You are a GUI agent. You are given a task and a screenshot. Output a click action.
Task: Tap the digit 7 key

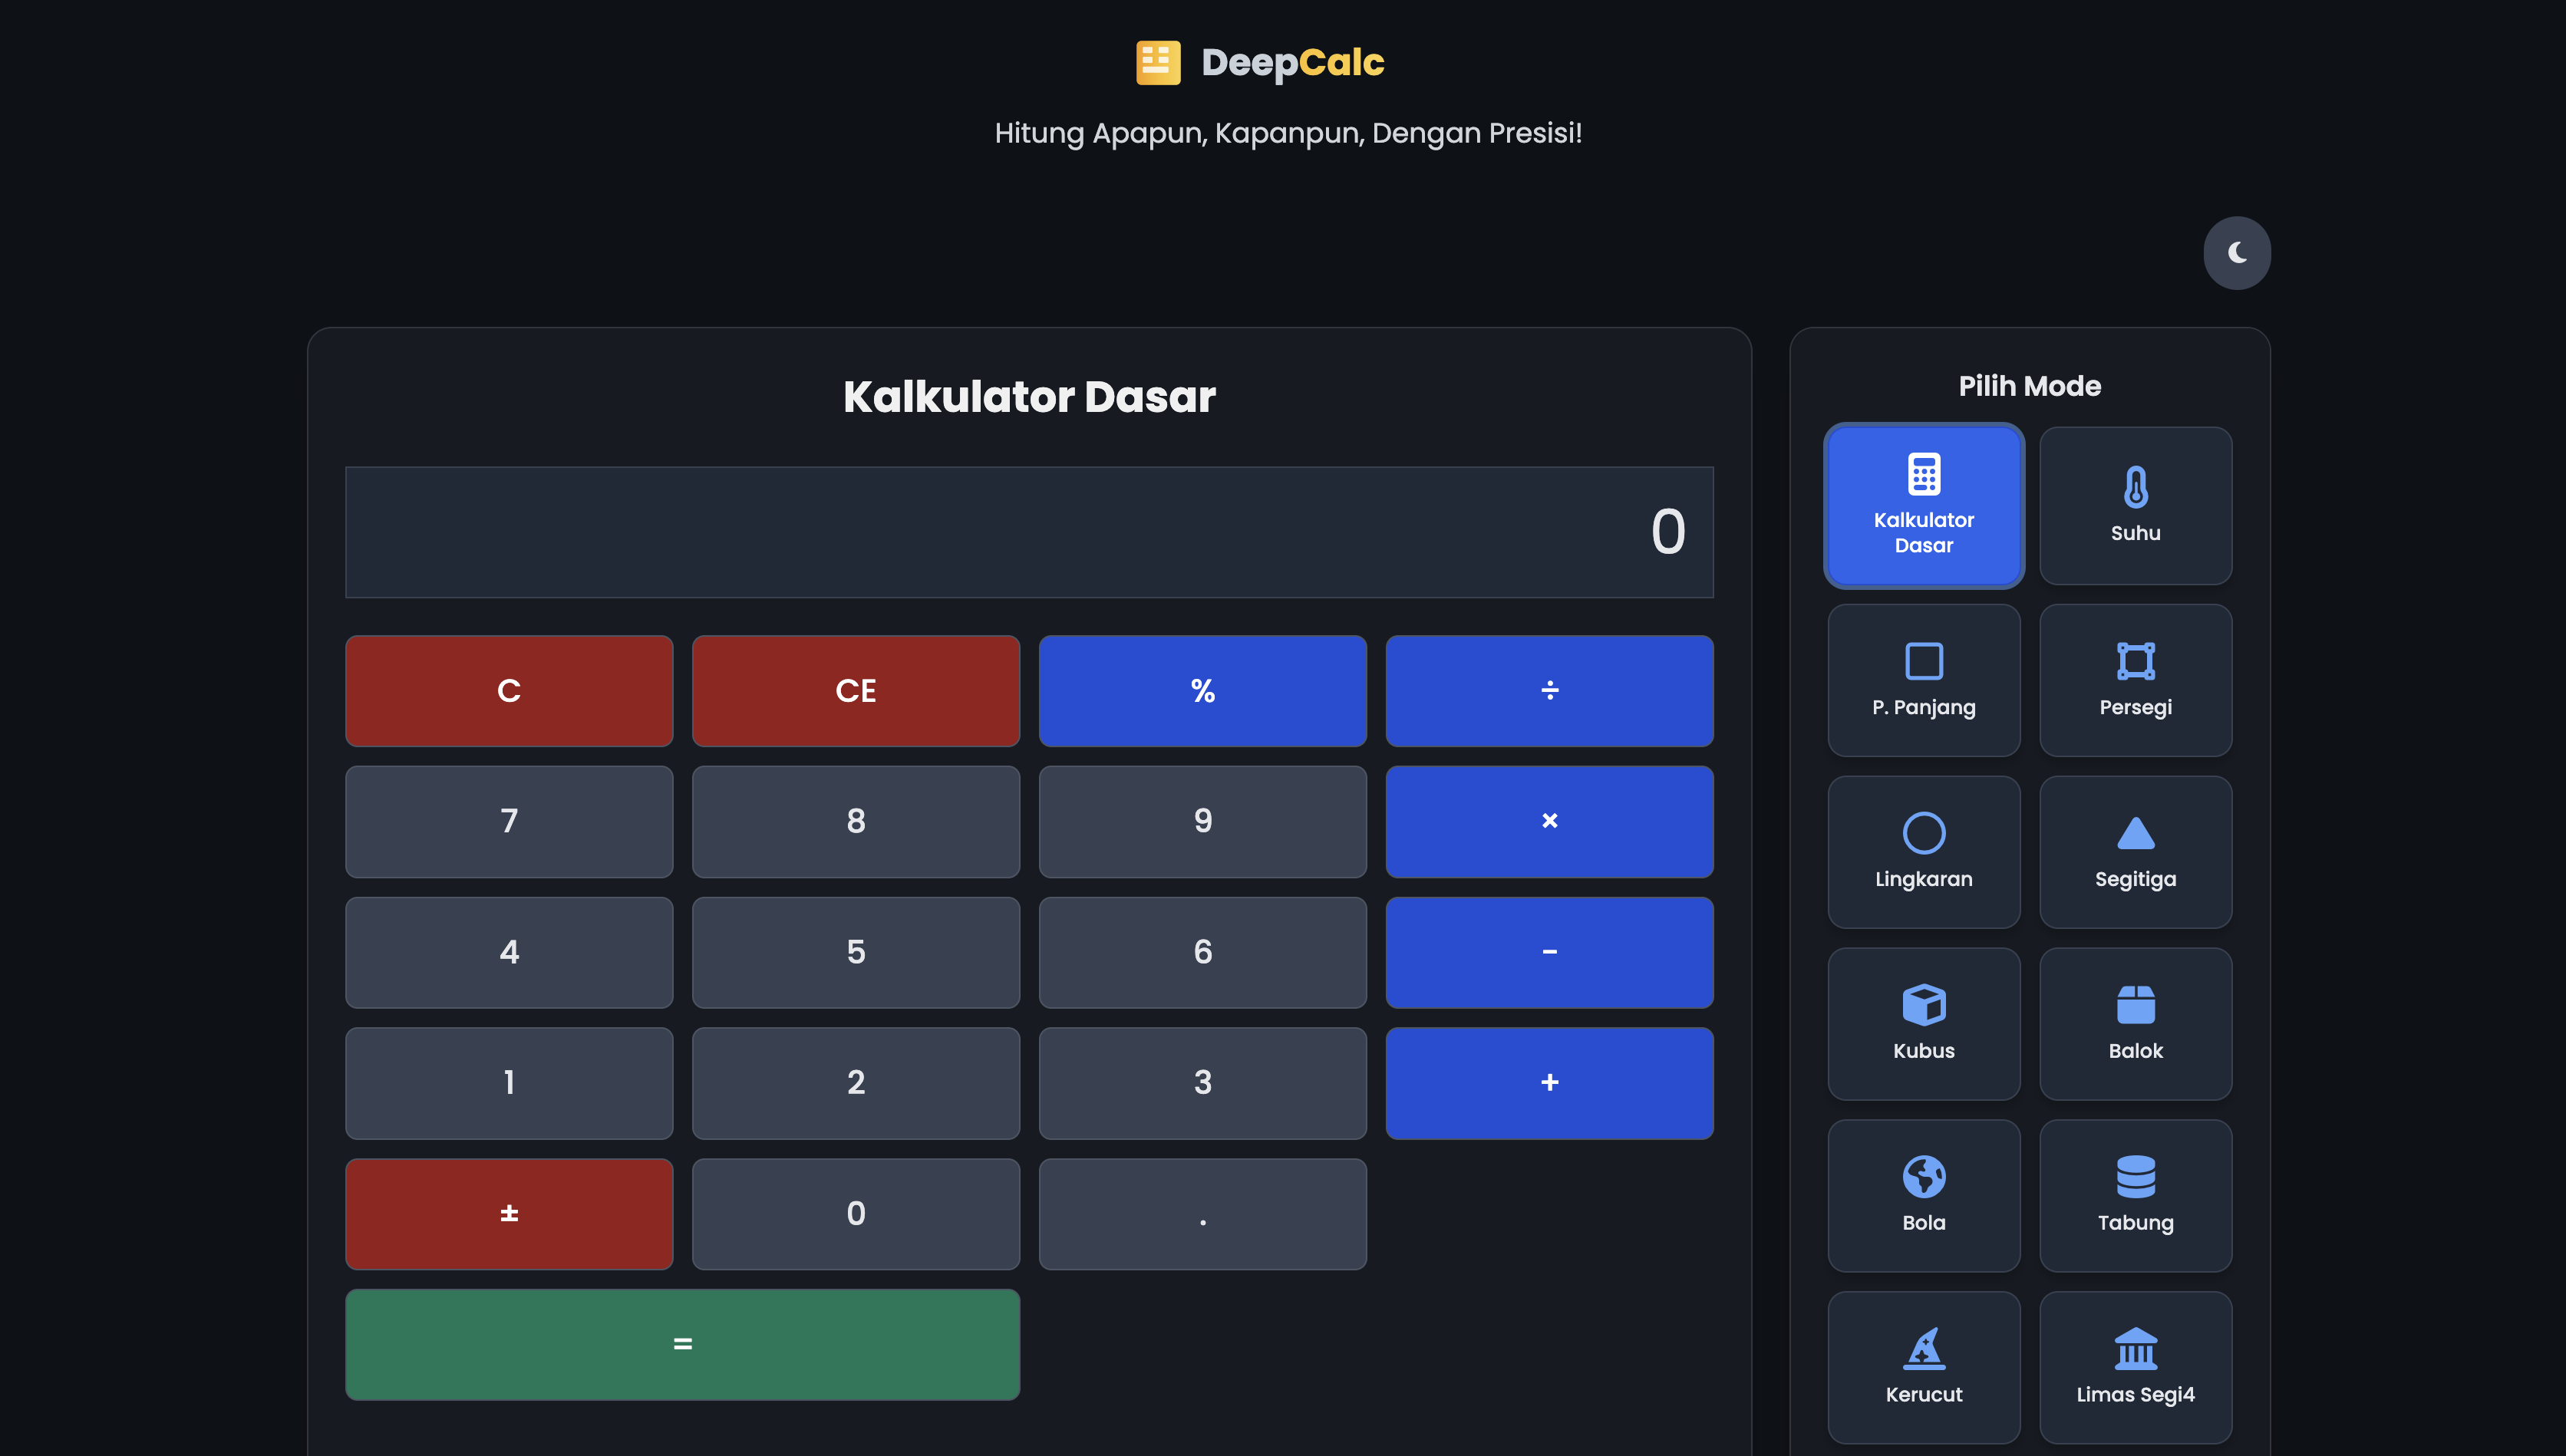click(509, 822)
